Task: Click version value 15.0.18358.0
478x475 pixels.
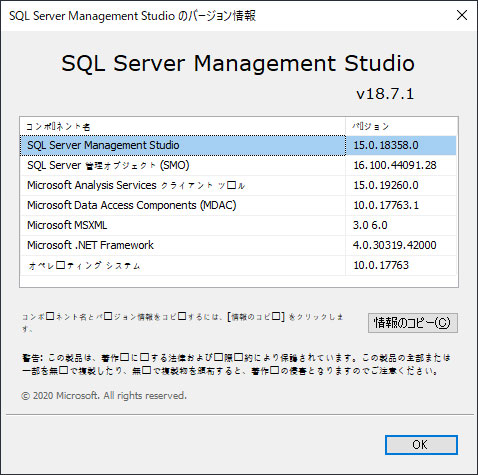Action: coord(386,145)
